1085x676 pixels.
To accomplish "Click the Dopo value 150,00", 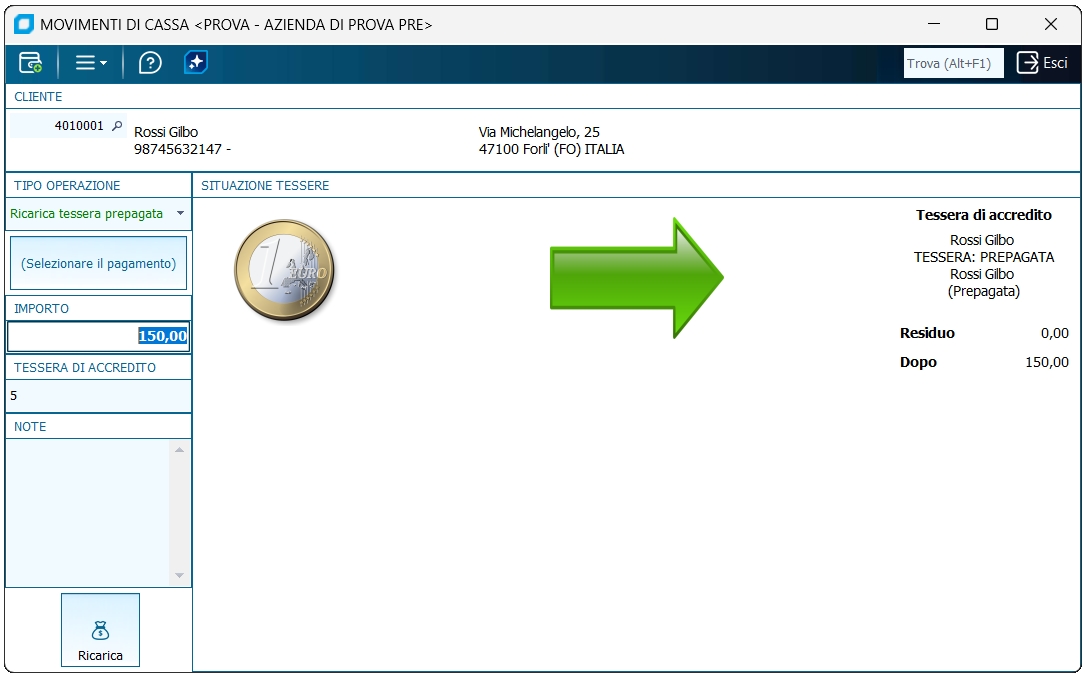I will (1047, 363).
